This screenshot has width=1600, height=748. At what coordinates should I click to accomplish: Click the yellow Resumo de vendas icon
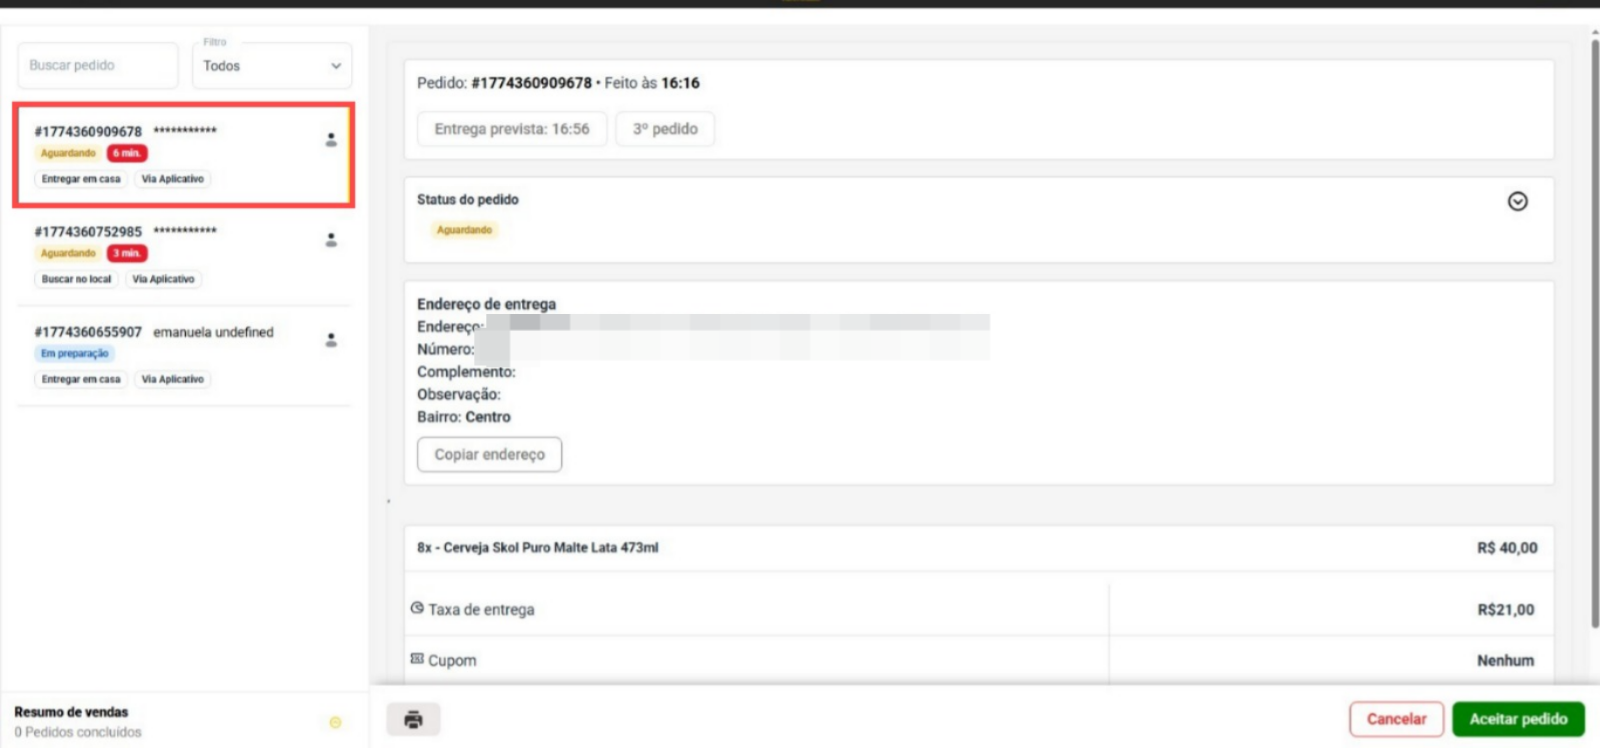click(x=336, y=722)
